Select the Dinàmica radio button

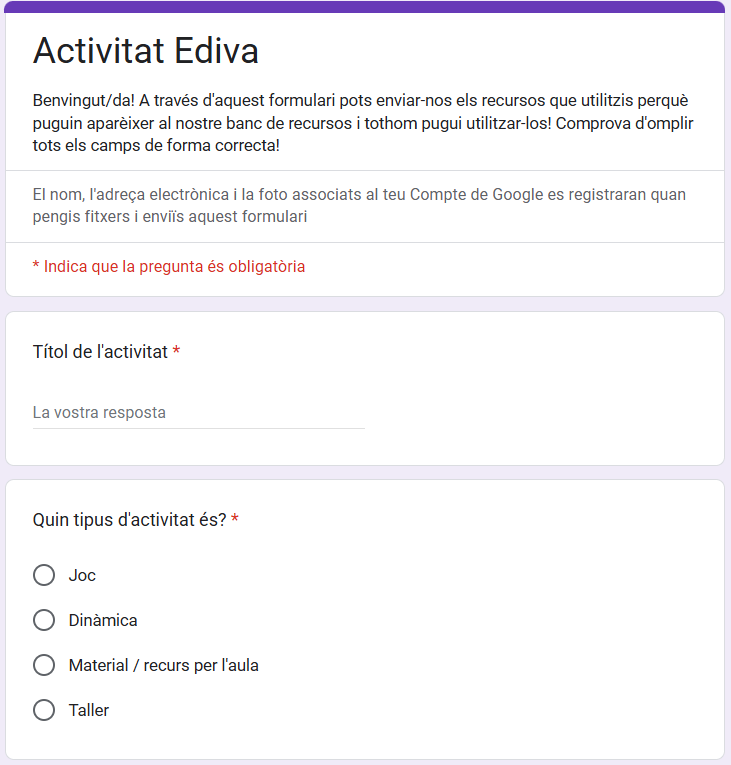tap(44, 620)
